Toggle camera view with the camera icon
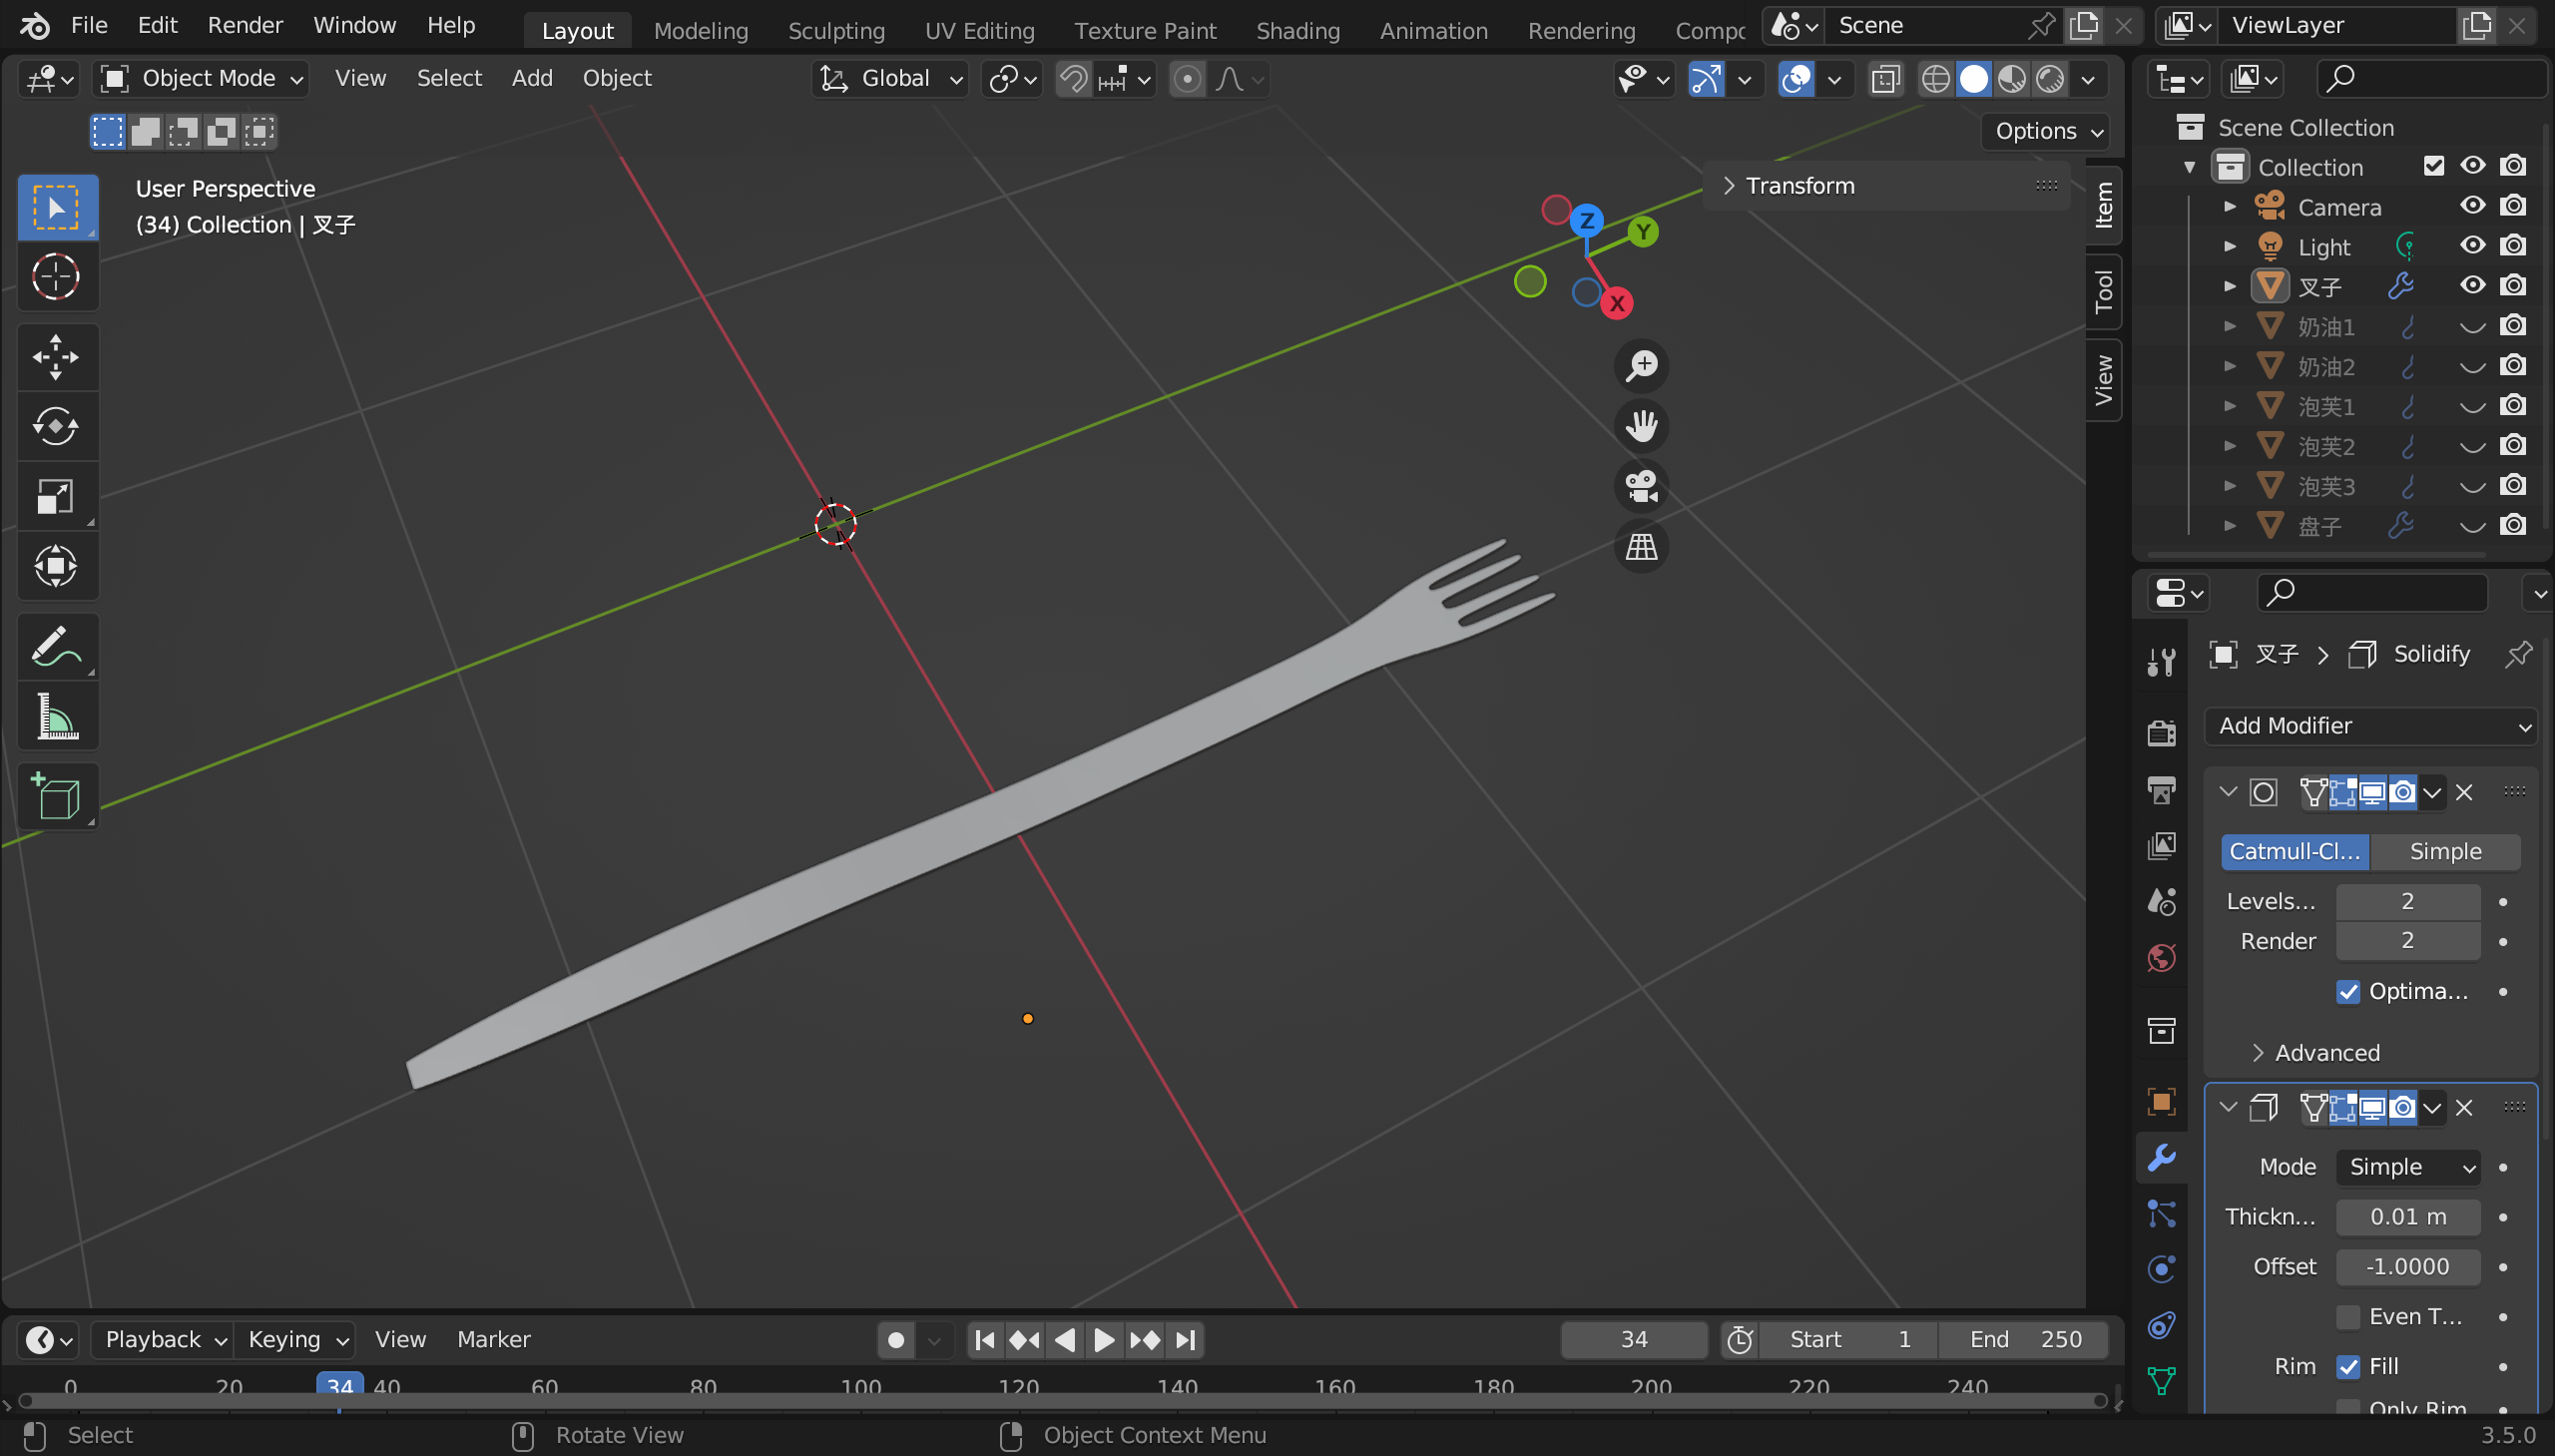This screenshot has height=1456, width=2555. pos(1641,487)
